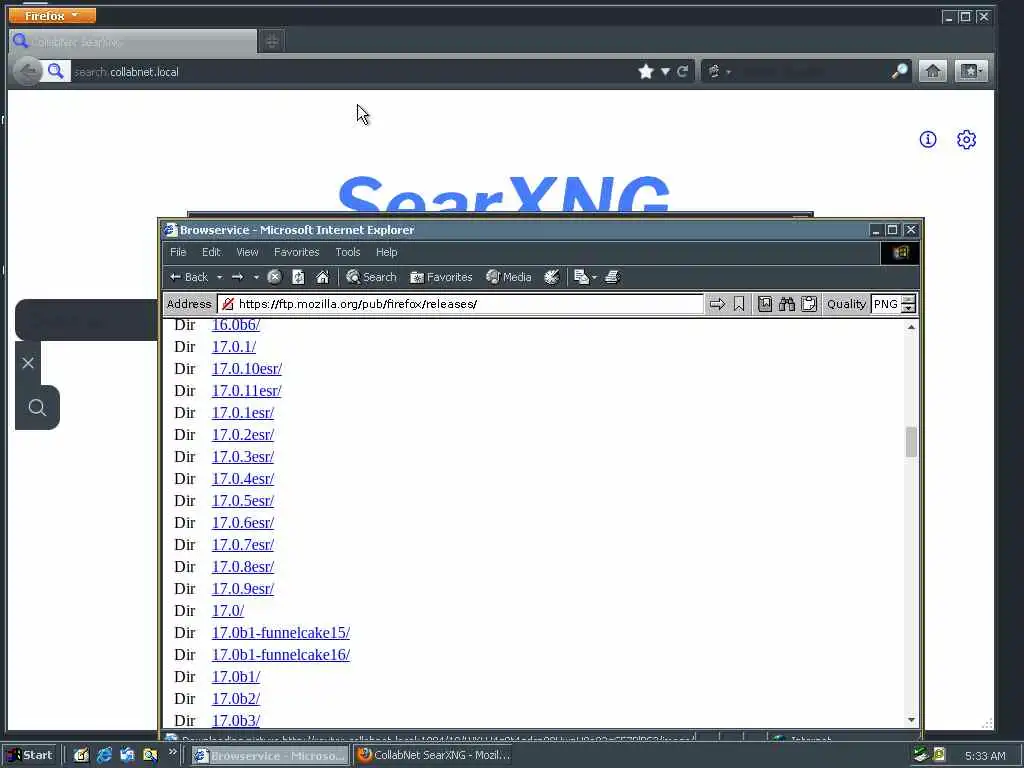Open the 17.0.6esr/ directory link
1024x768 pixels.
coord(243,522)
